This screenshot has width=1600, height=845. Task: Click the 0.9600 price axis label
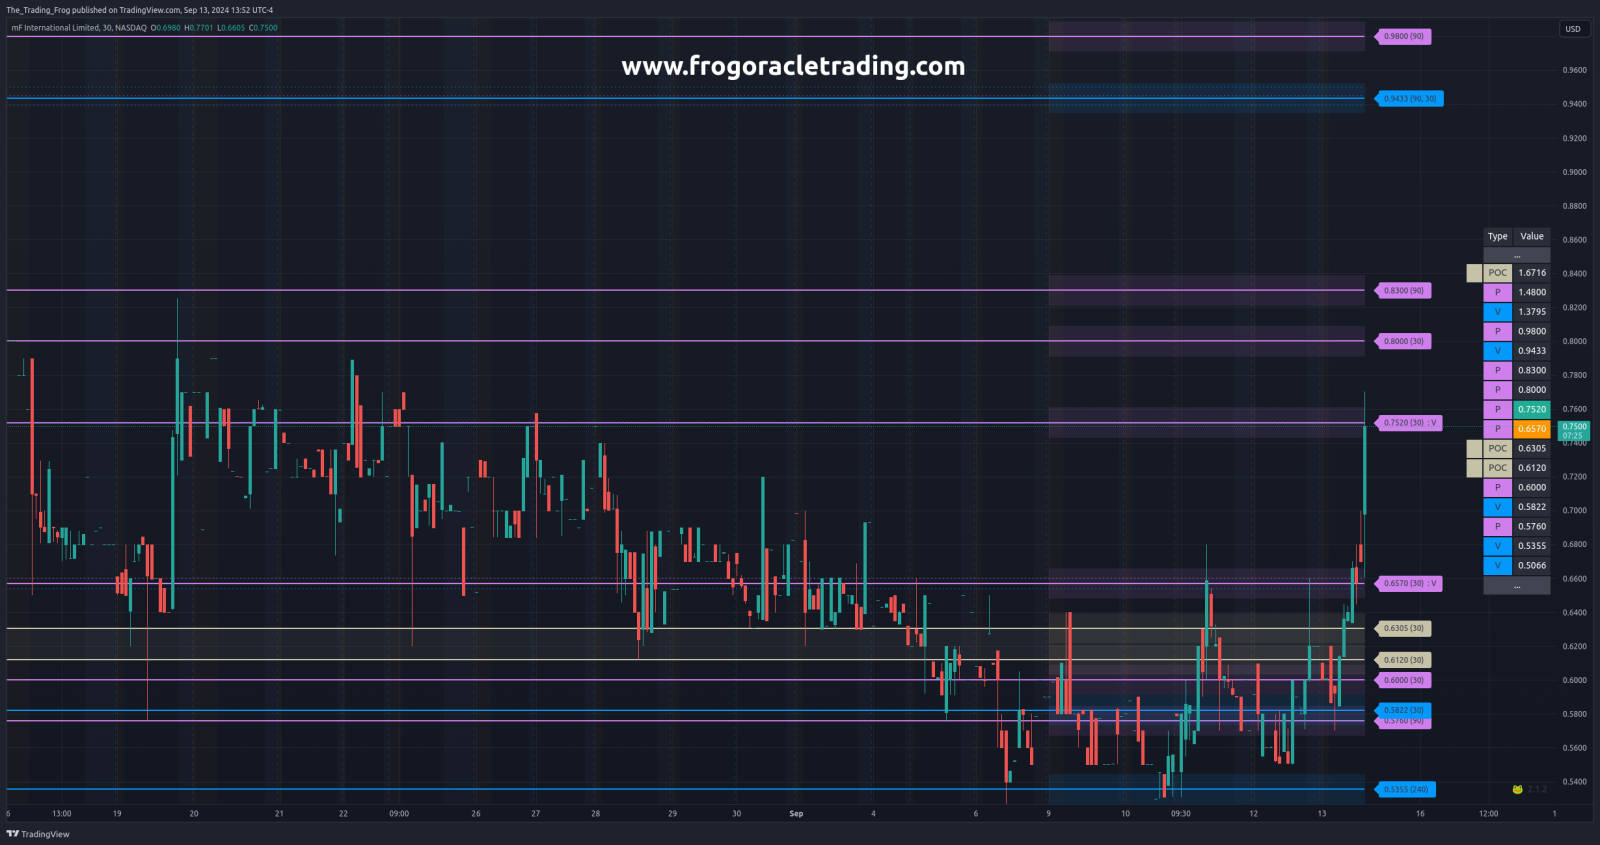coord(1574,71)
